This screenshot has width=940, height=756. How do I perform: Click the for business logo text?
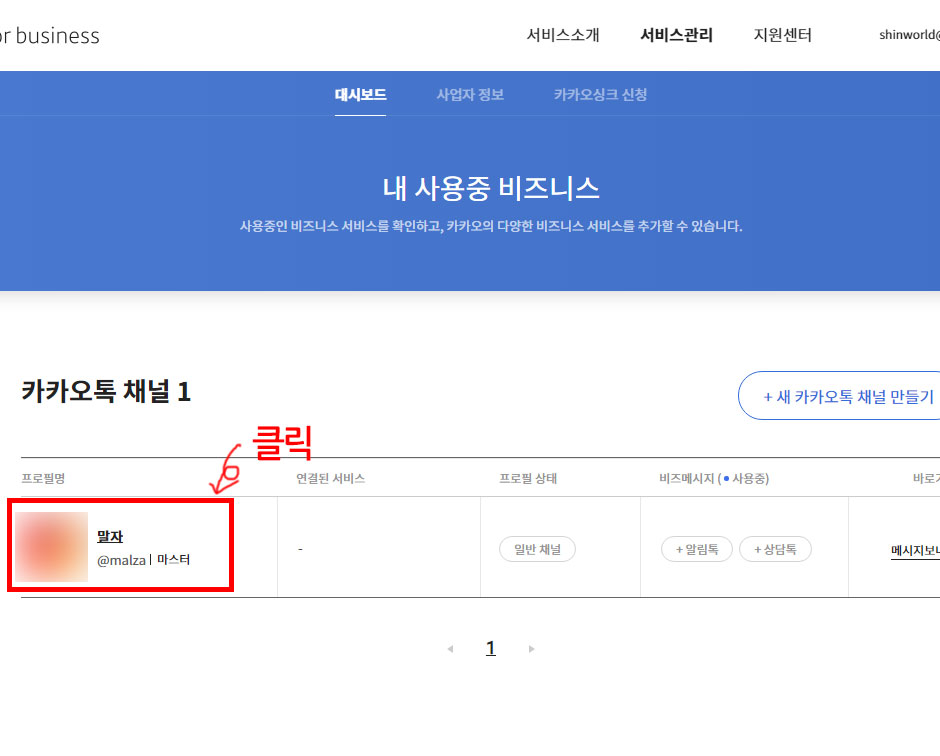(49, 36)
